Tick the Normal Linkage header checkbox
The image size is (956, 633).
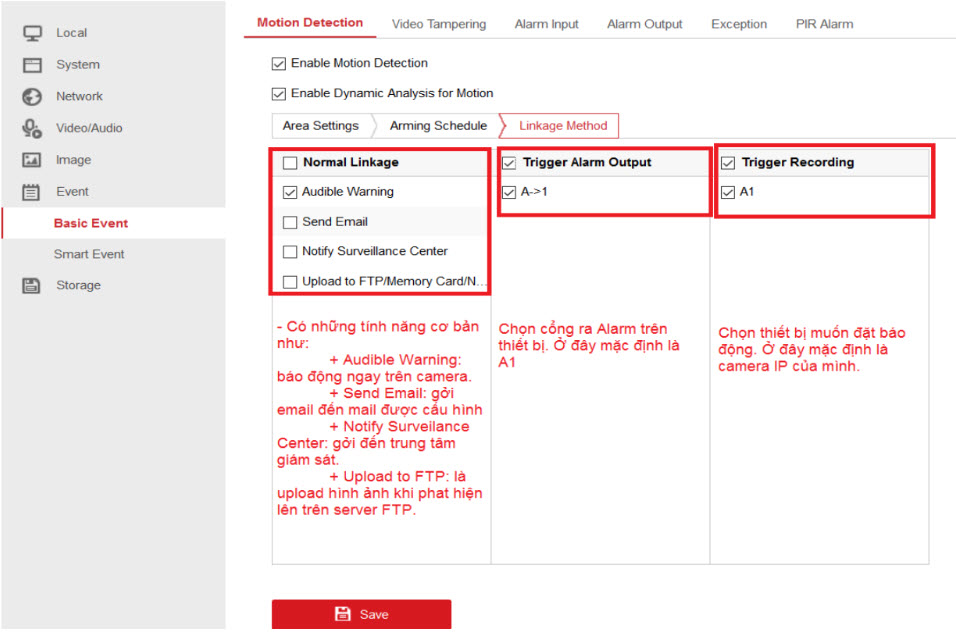click(x=290, y=163)
